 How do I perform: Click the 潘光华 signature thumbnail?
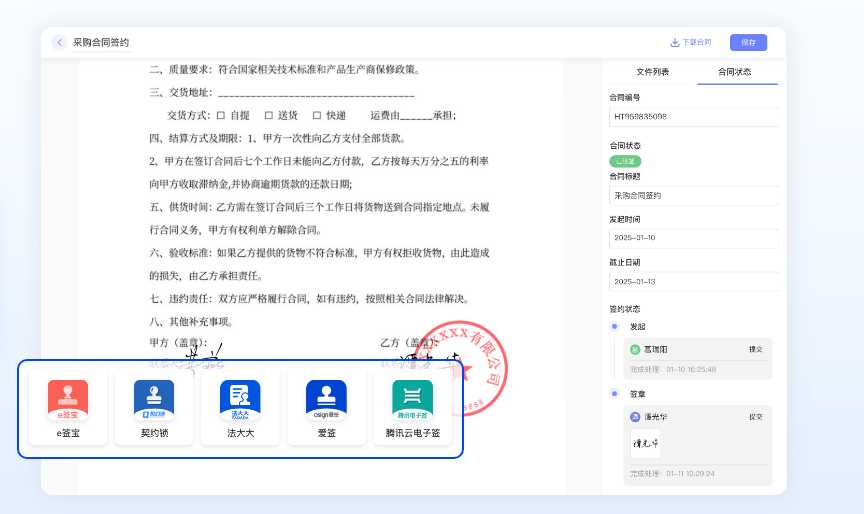point(645,443)
